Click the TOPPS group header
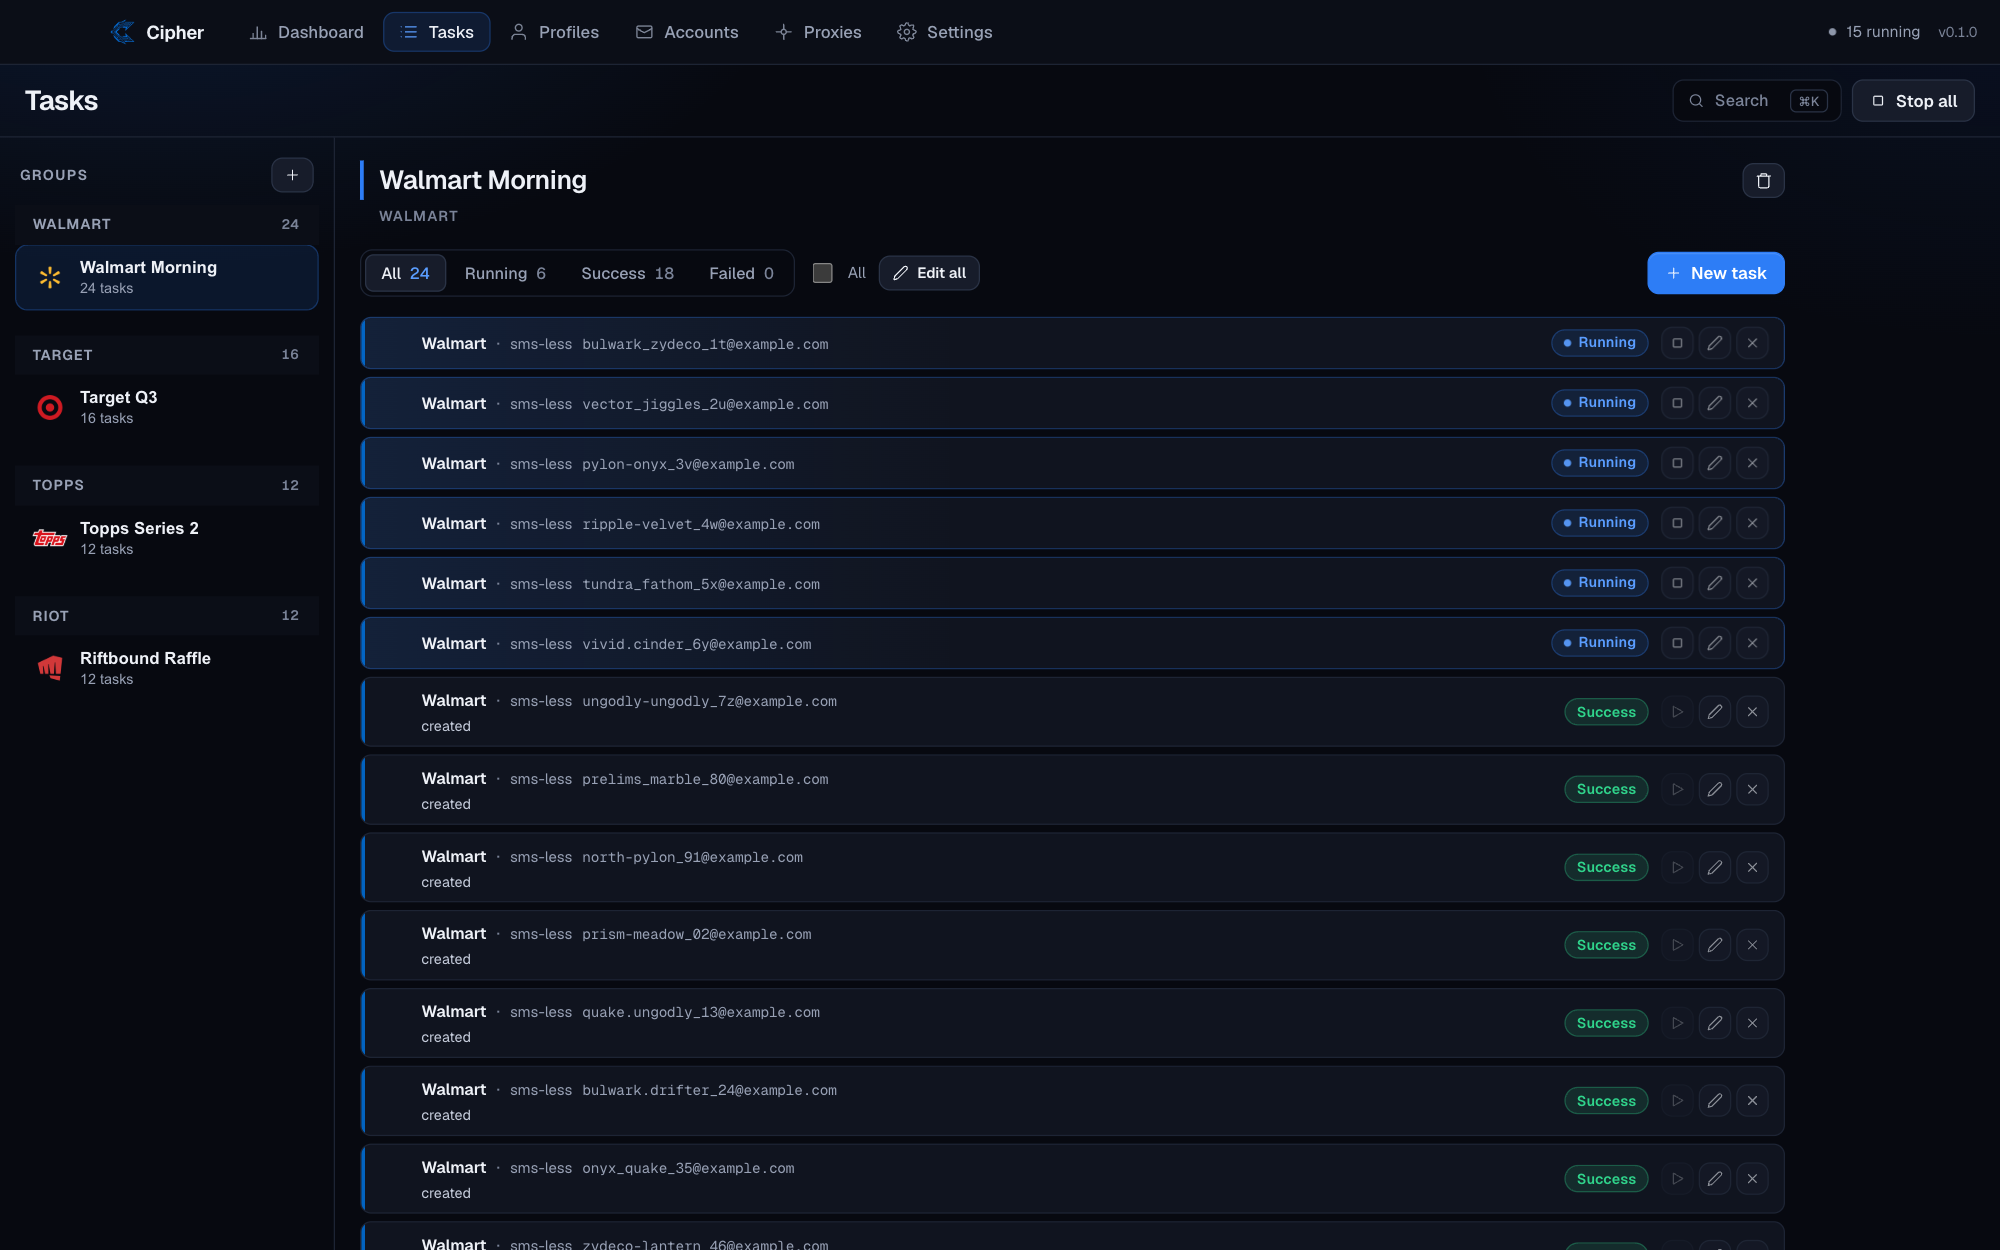 167,485
